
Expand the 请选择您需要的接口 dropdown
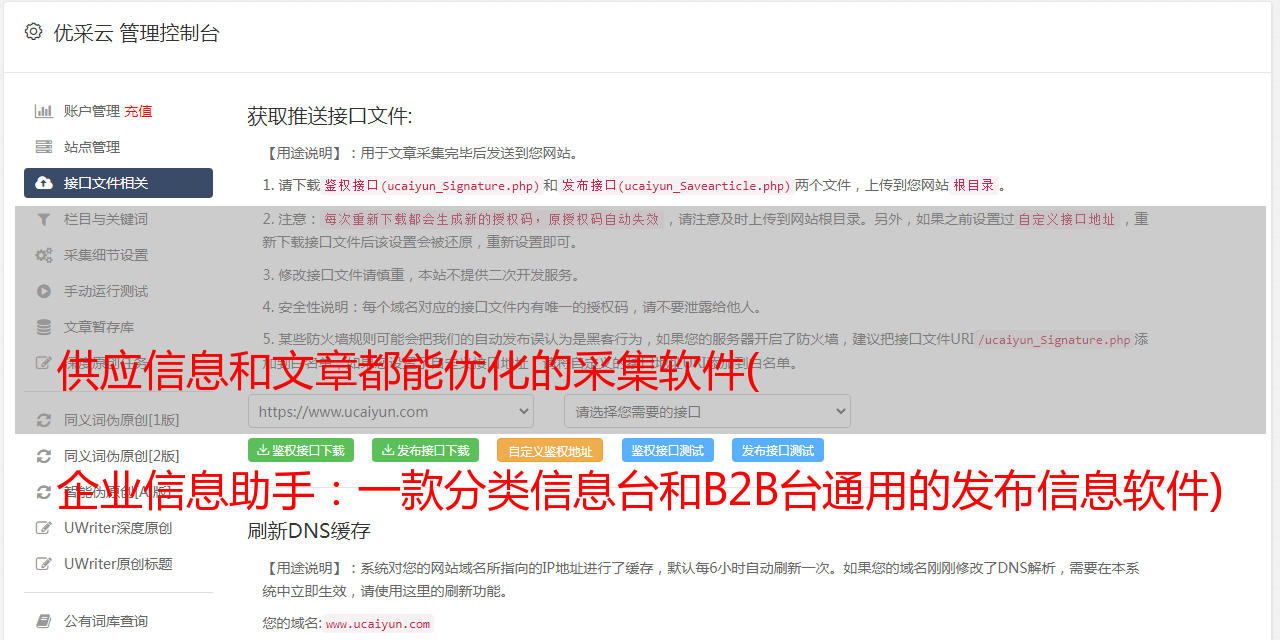pos(707,411)
